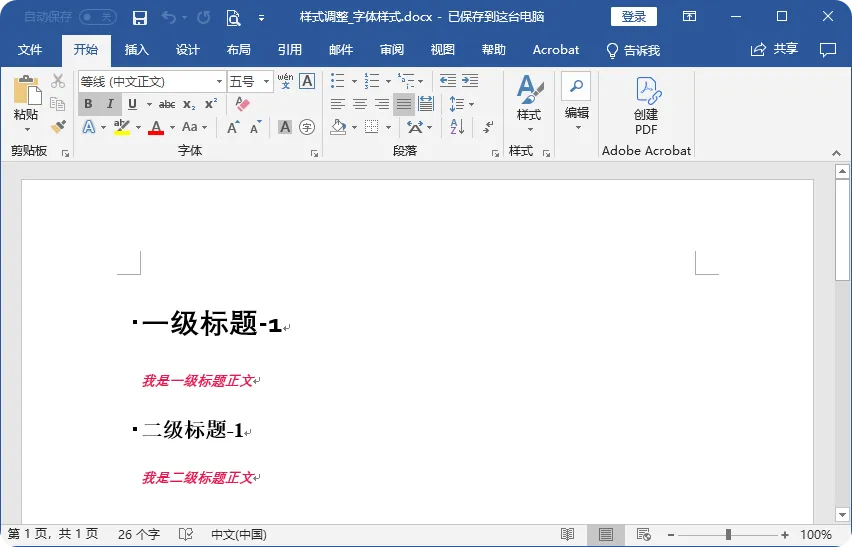852x547 pixels.
Task: Click the character border icon
Action: (x=307, y=81)
